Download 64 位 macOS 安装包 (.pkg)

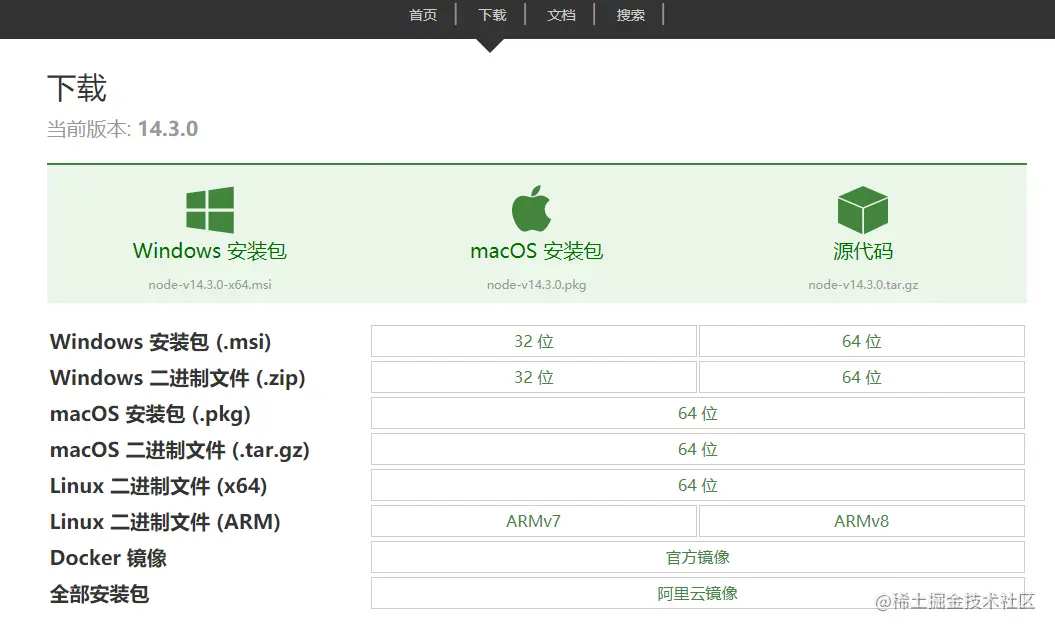[x=698, y=413]
